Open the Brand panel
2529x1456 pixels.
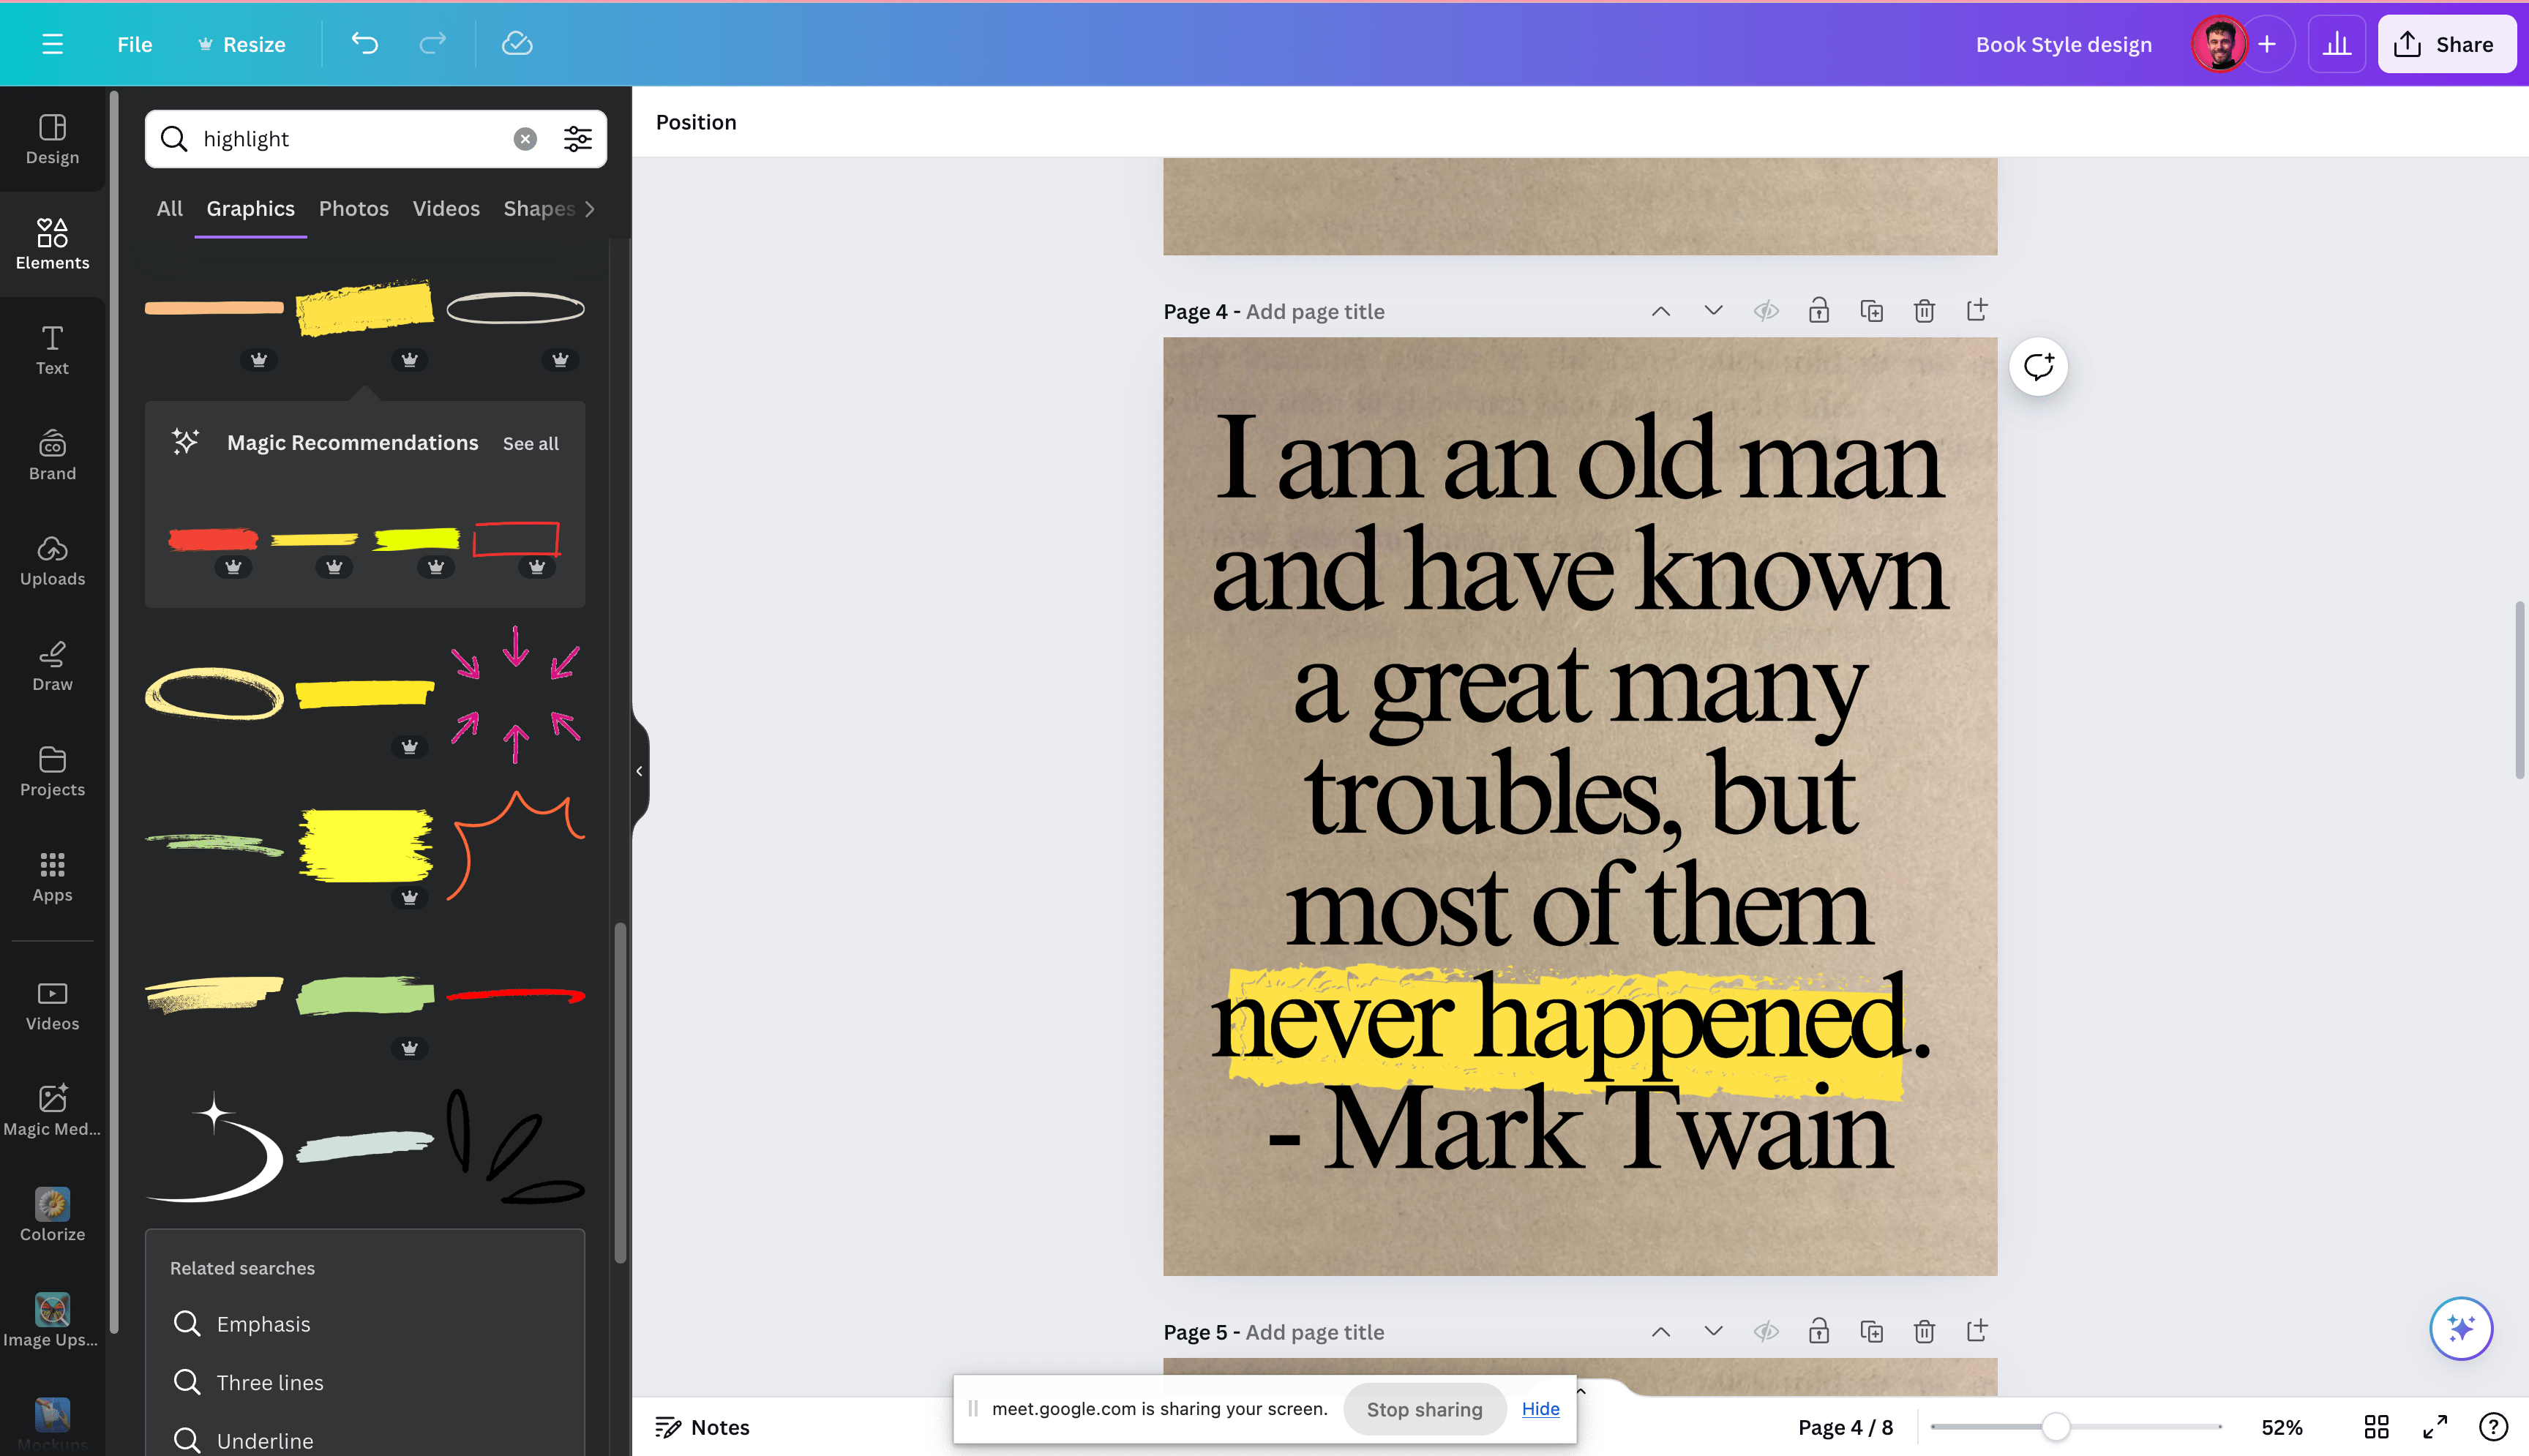point(52,456)
